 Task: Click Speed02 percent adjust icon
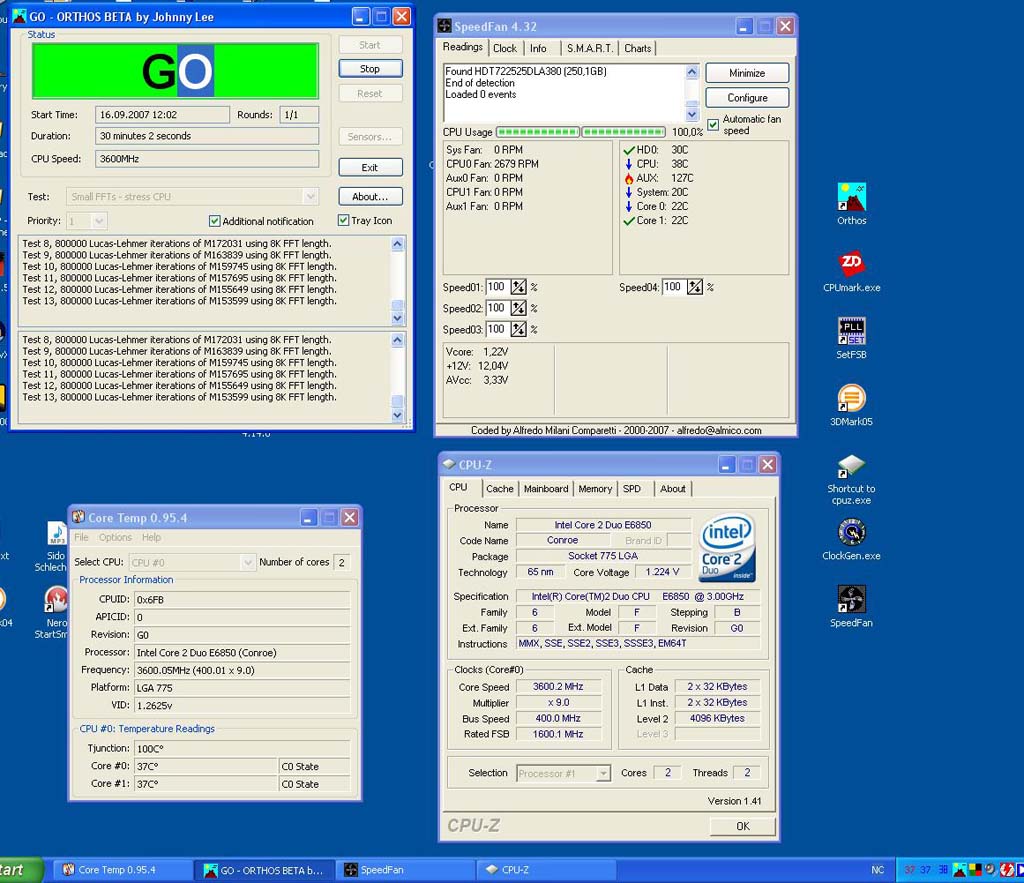pyautogui.click(x=518, y=308)
